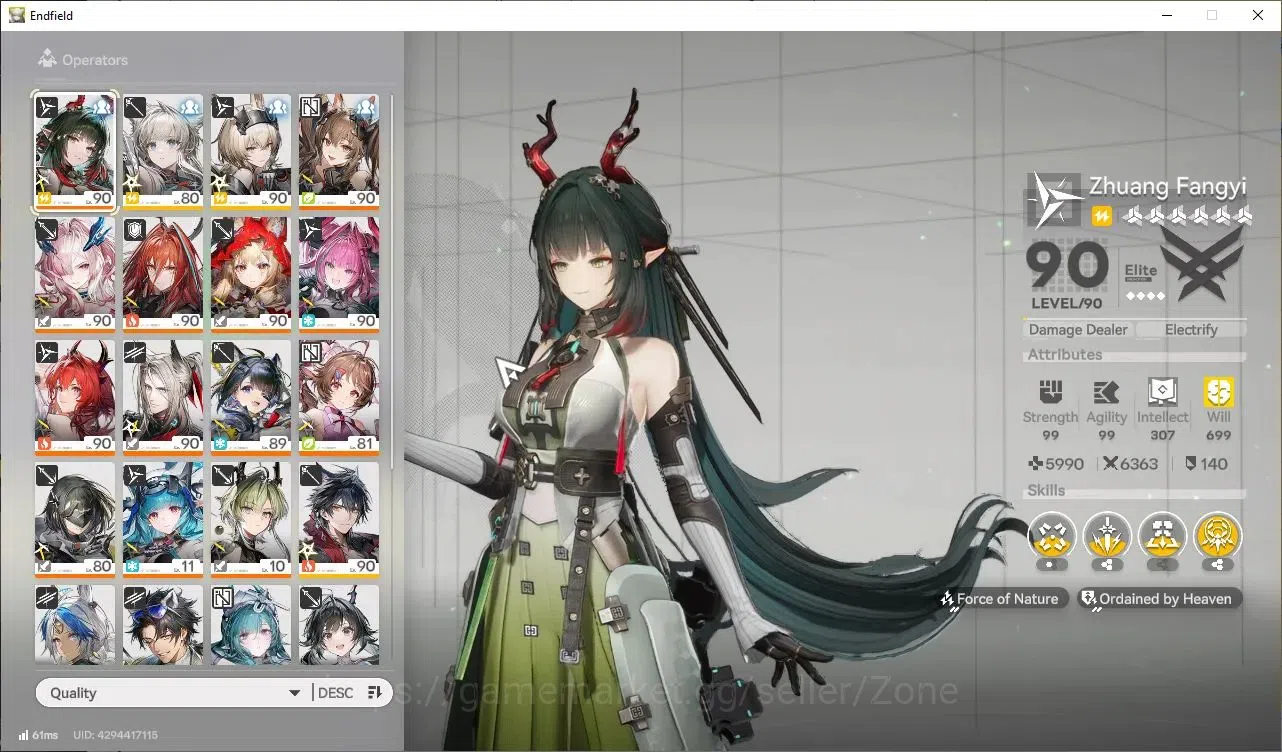Open the gold fourth skill icon
This screenshot has width=1282, height=752.
coord(1218,536)
